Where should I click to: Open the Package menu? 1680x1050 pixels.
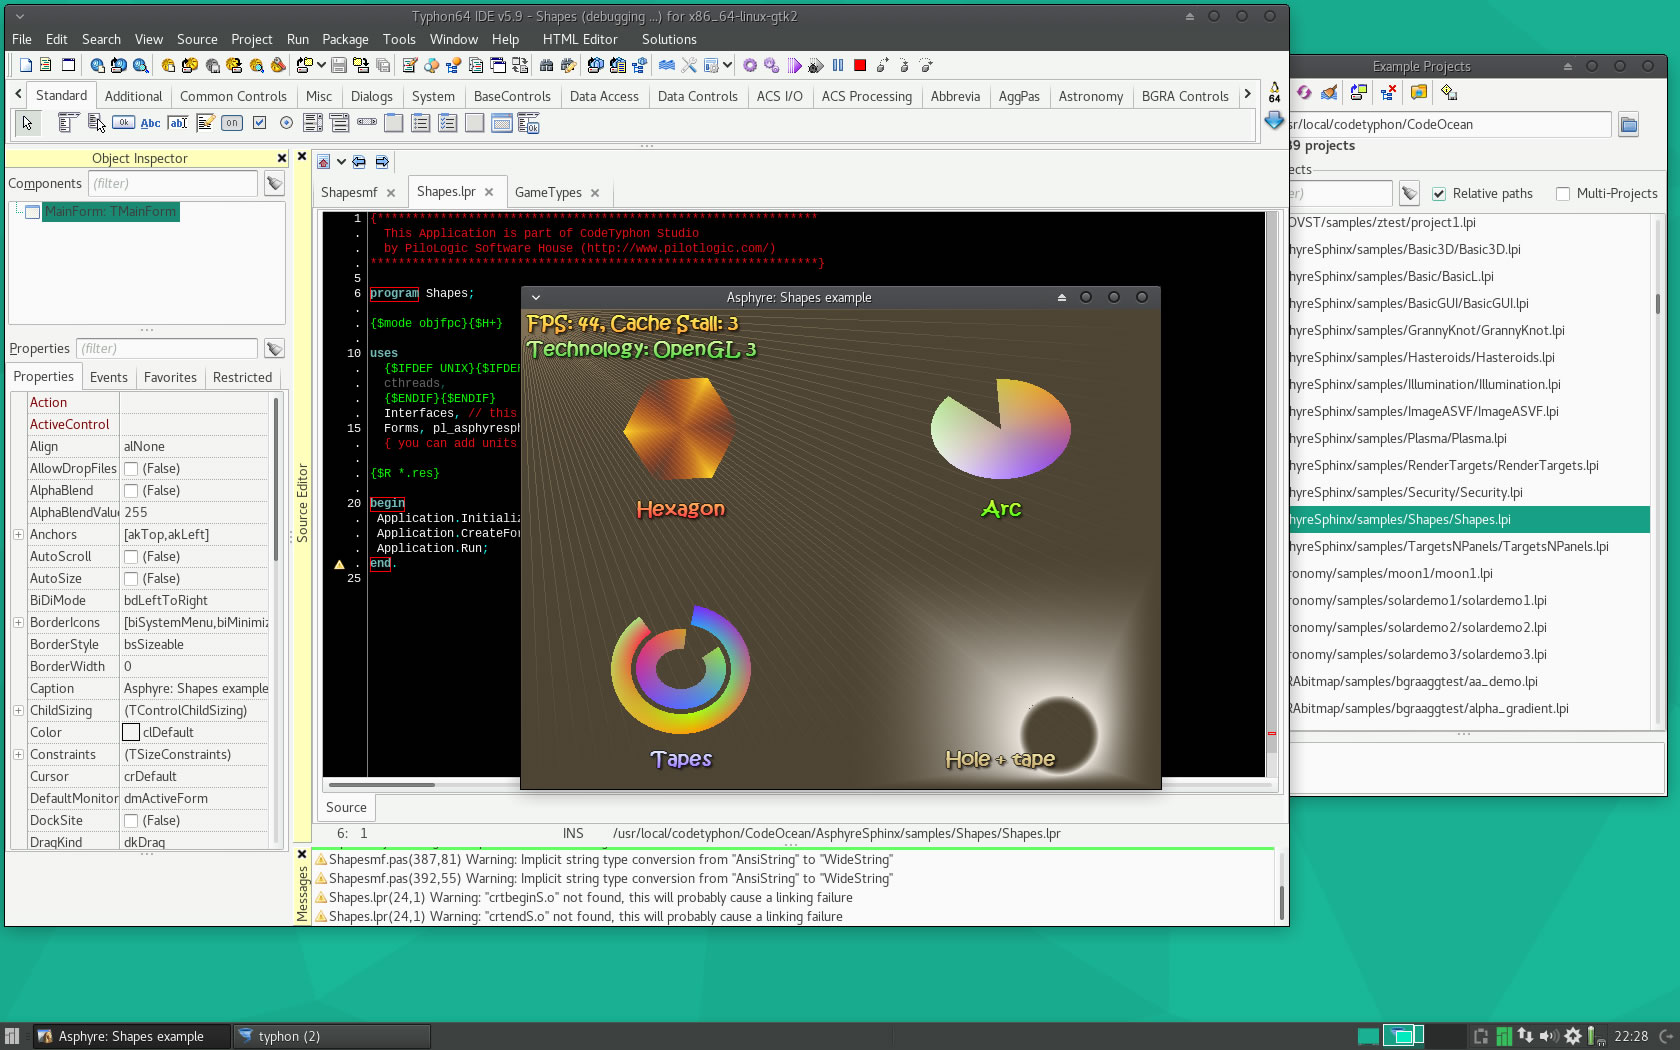pyautogui.click(x=345, y=39)
